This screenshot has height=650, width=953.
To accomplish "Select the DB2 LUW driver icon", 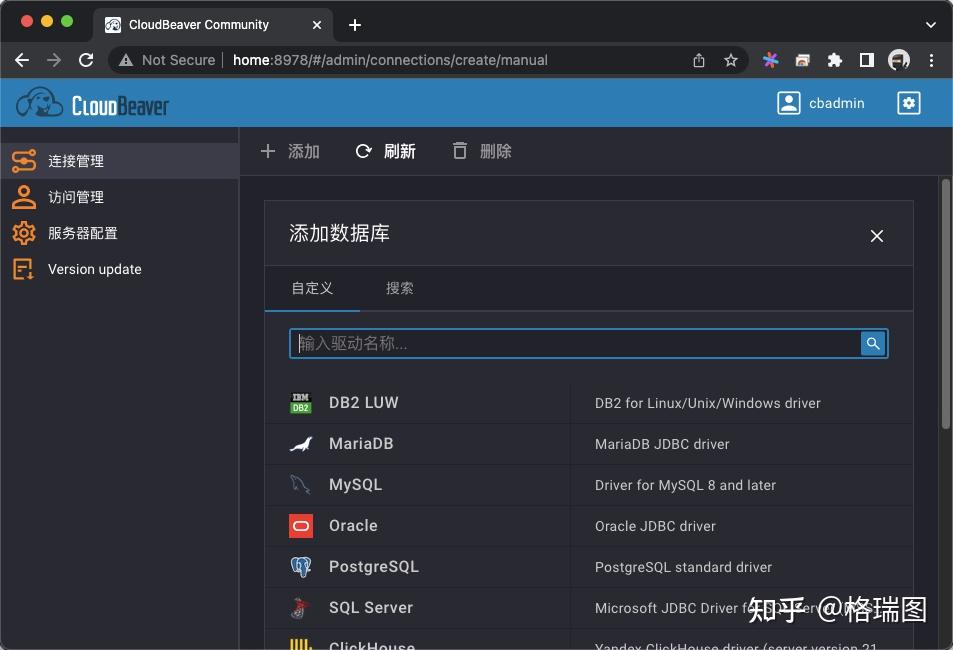I will click(x=300, y=403).
